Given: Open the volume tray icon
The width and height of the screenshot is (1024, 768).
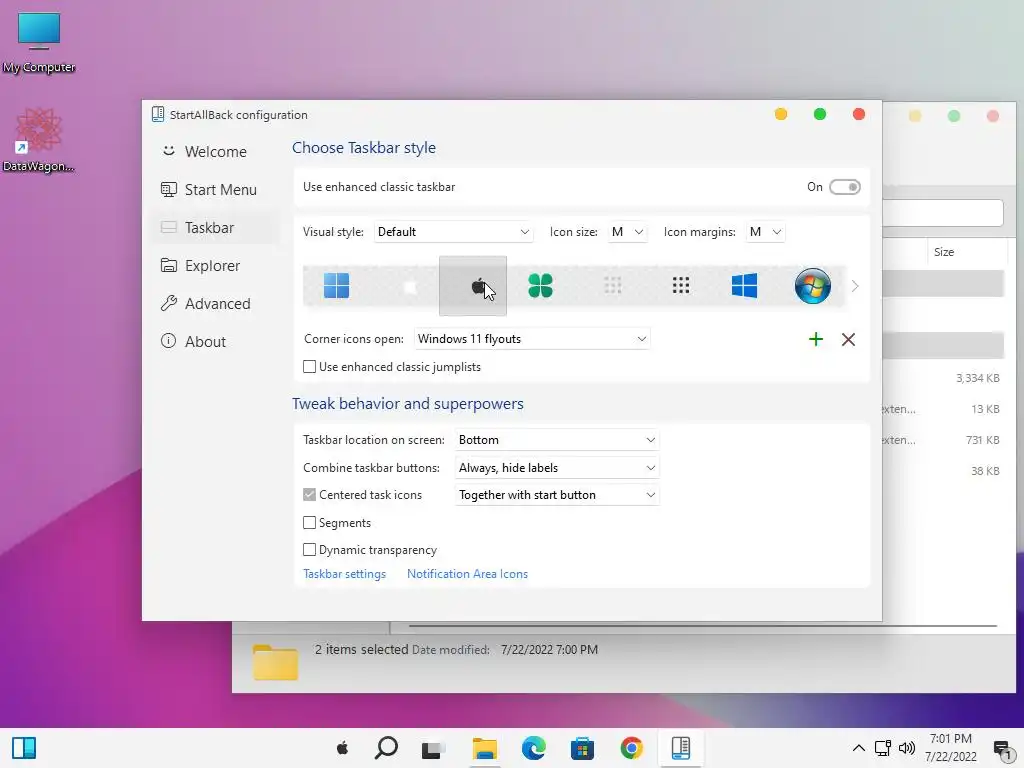Looking at the screenshot, I should [x=907, y=748].
